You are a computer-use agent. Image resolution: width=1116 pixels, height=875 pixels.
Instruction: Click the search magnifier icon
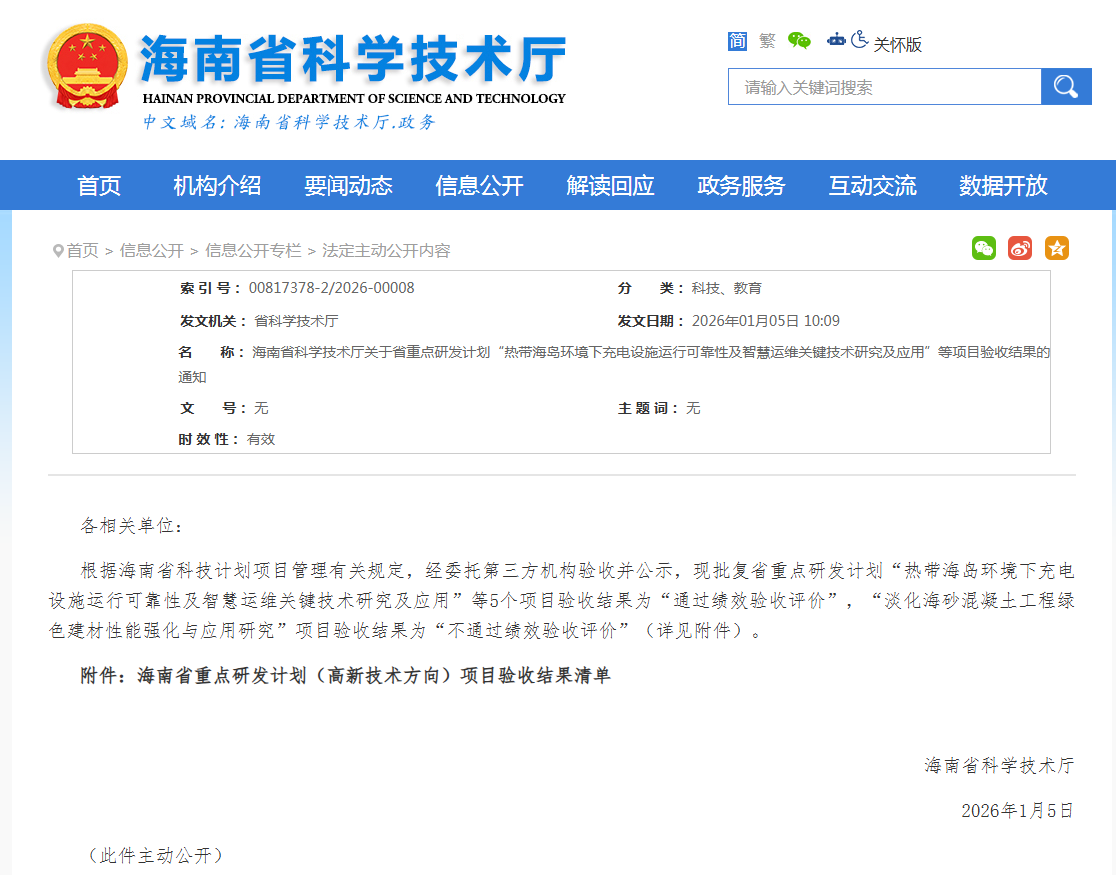(x=1066, y=86)
